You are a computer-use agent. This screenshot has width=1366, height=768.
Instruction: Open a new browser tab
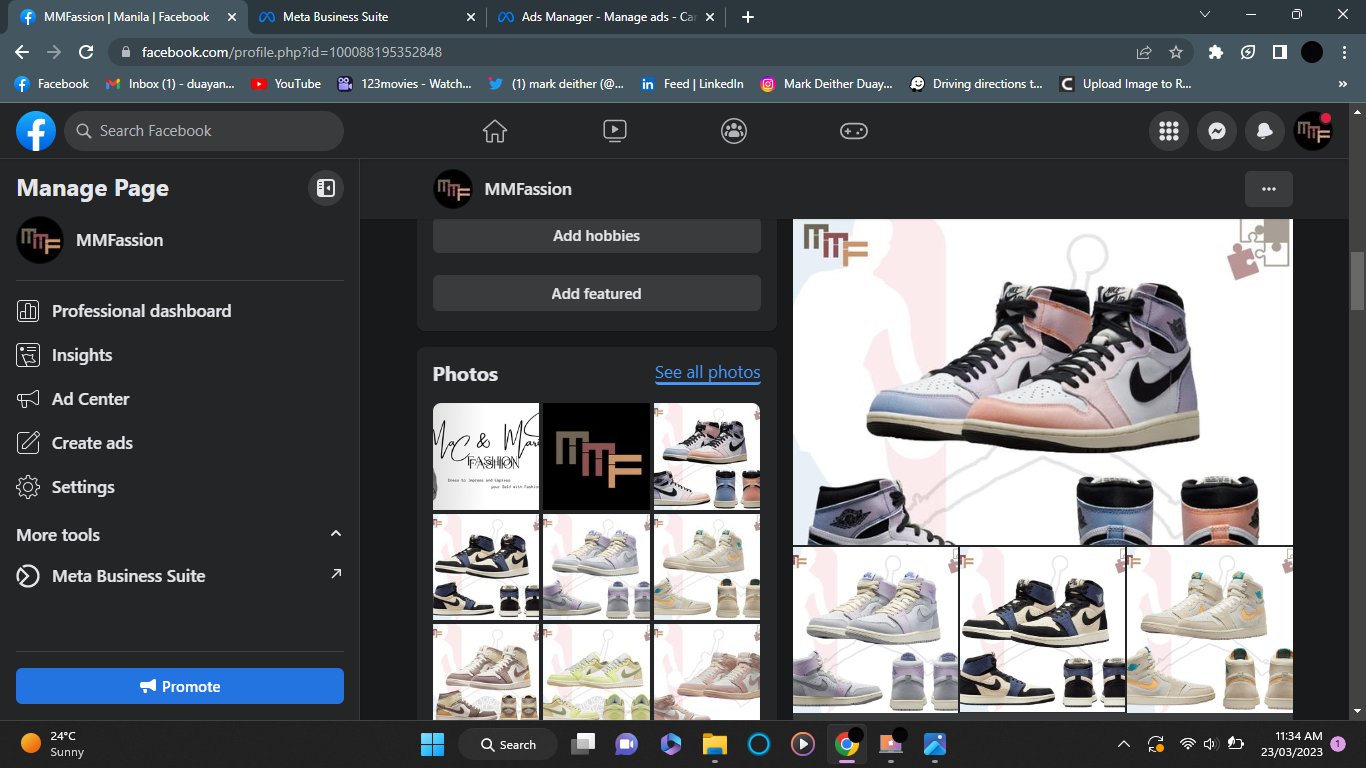click(x=748, y=17)
